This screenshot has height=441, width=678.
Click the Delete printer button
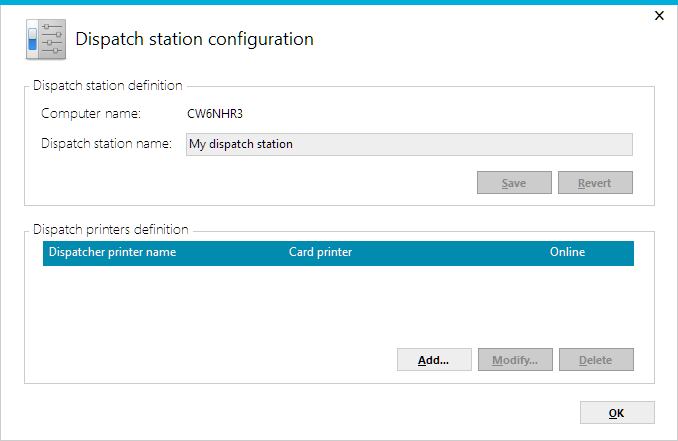[596, 360]
